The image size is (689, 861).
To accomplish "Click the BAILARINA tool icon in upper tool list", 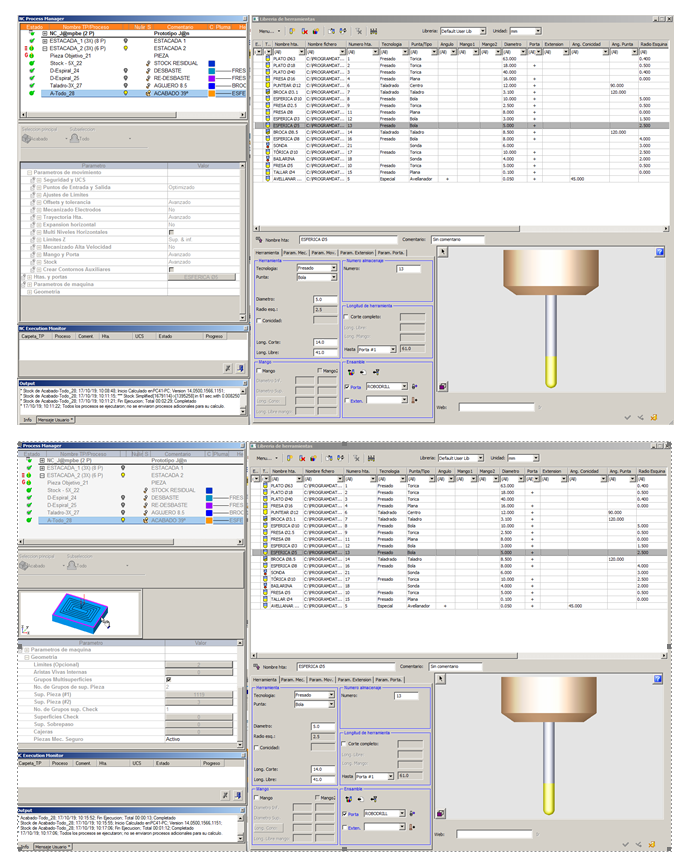I will pos(268,159).
